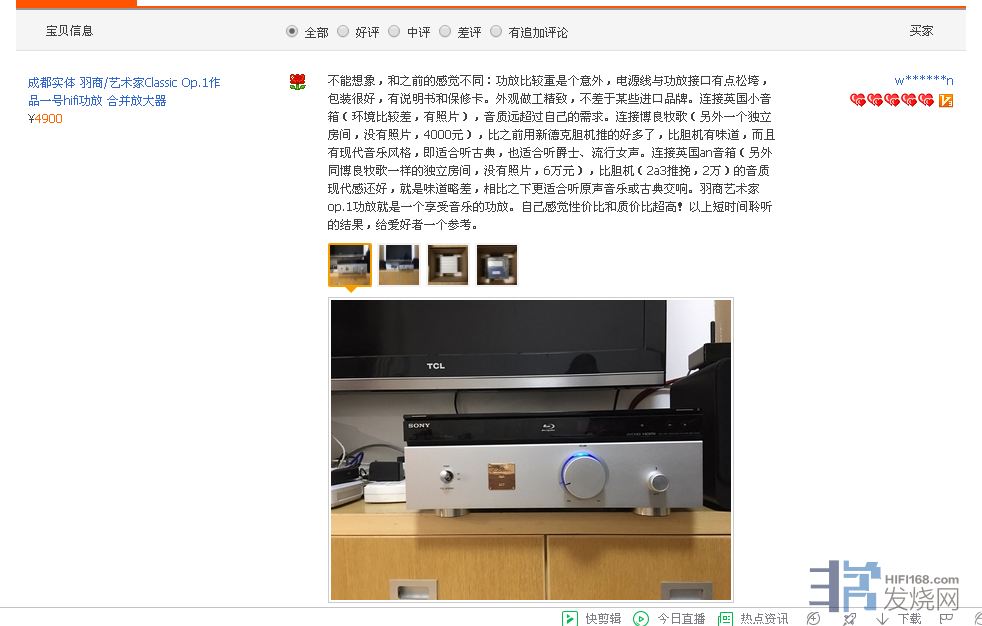This screenshot has width=982, height=626.
Task: Show the third packaging photo thumbnail
Action: [448, 265]
